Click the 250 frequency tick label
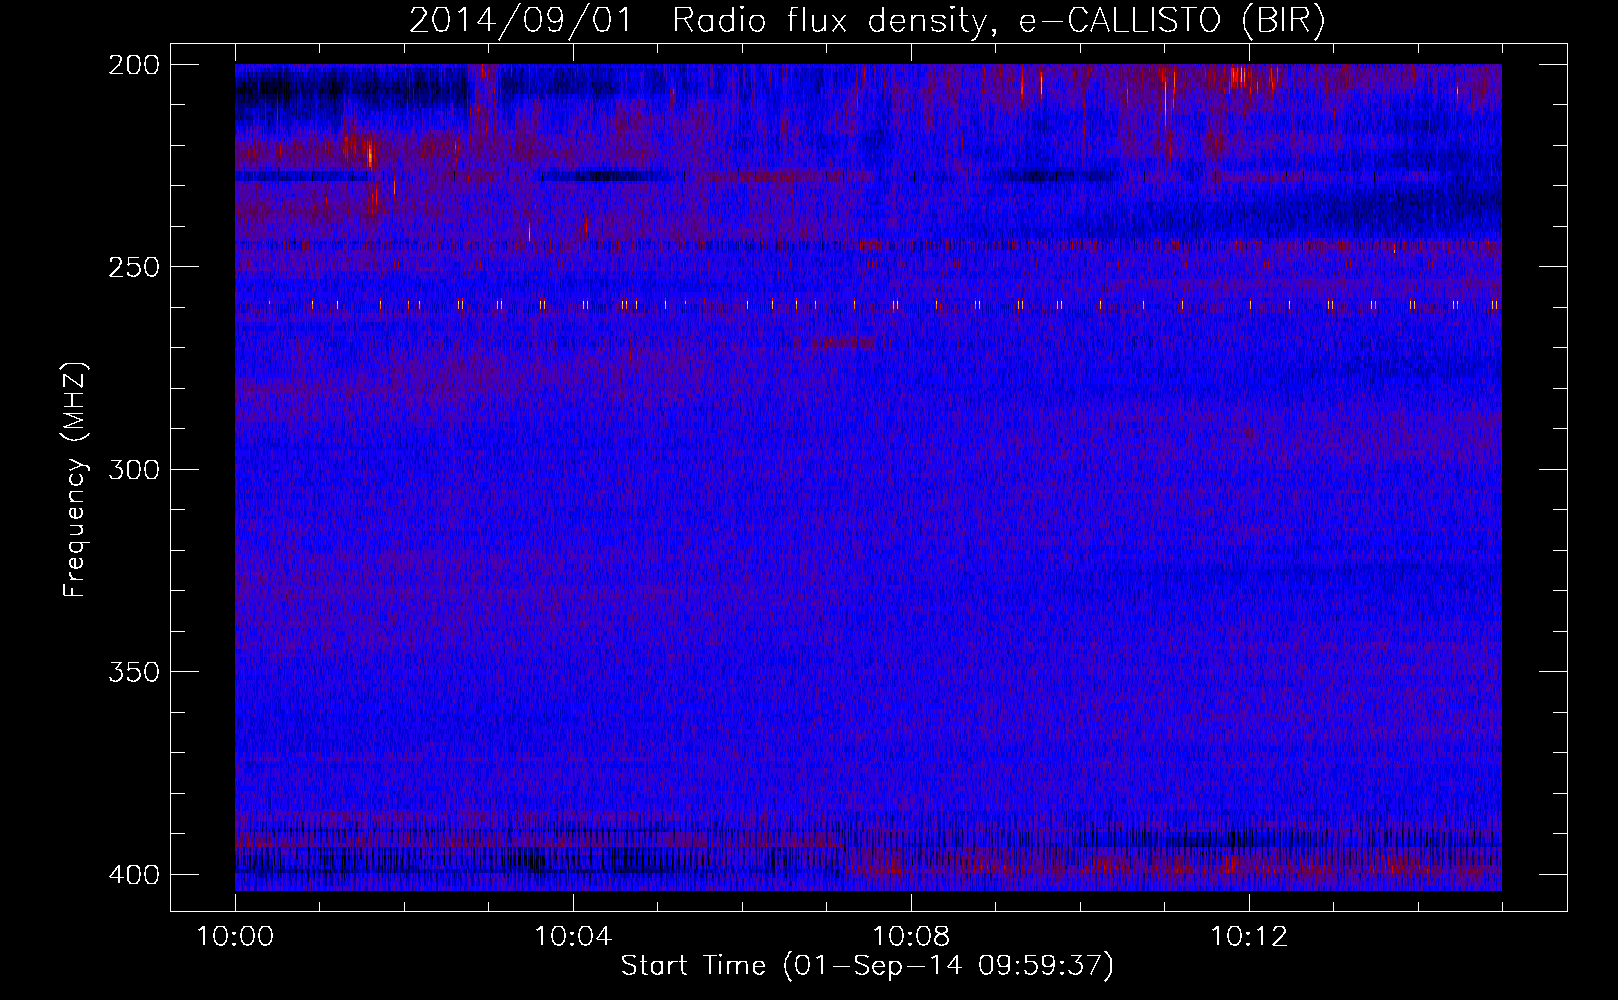Viewport: 1618px width, 1000px height. (x=133, y=267)
